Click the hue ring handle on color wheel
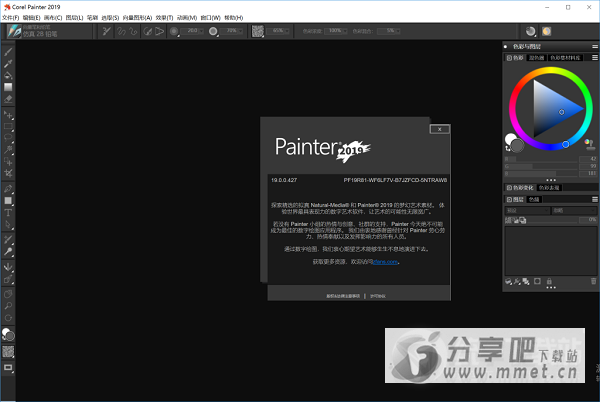This screenshot has width=600, height=402. [566, 144]
